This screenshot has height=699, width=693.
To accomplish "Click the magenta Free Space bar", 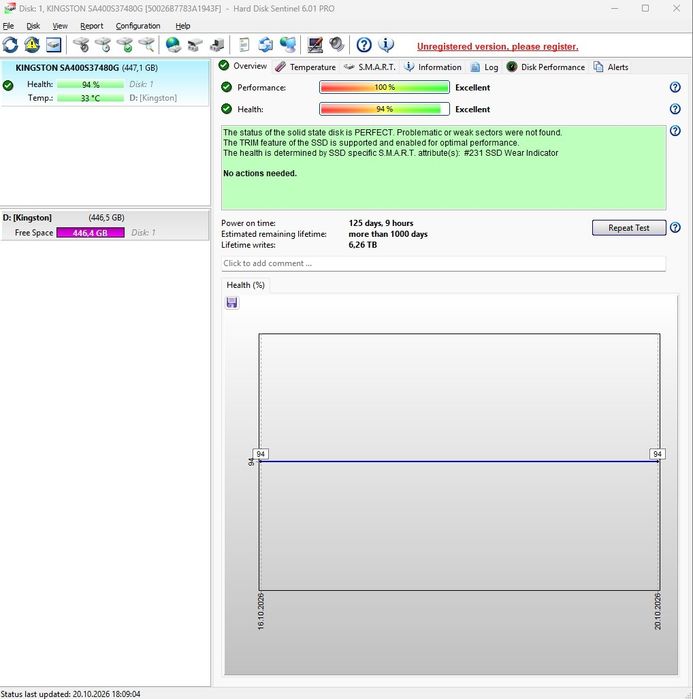I will coord(90,233).
